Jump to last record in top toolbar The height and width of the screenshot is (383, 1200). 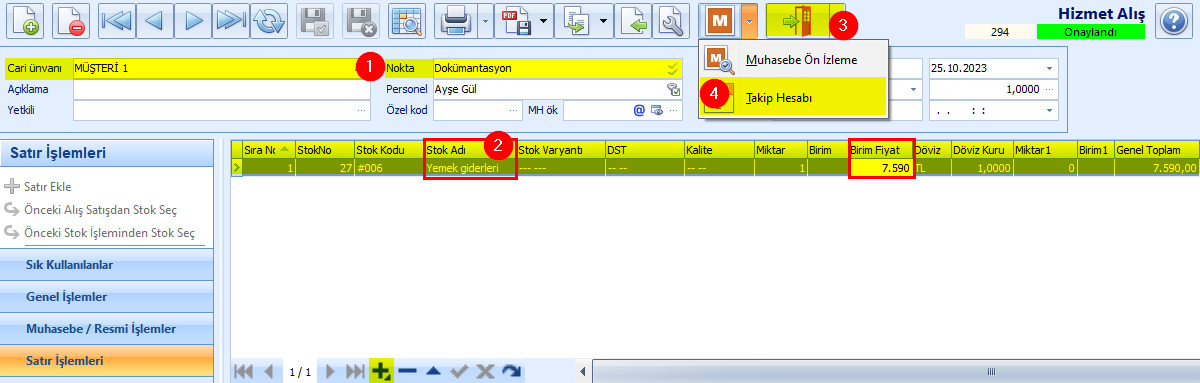coord(230,21)
